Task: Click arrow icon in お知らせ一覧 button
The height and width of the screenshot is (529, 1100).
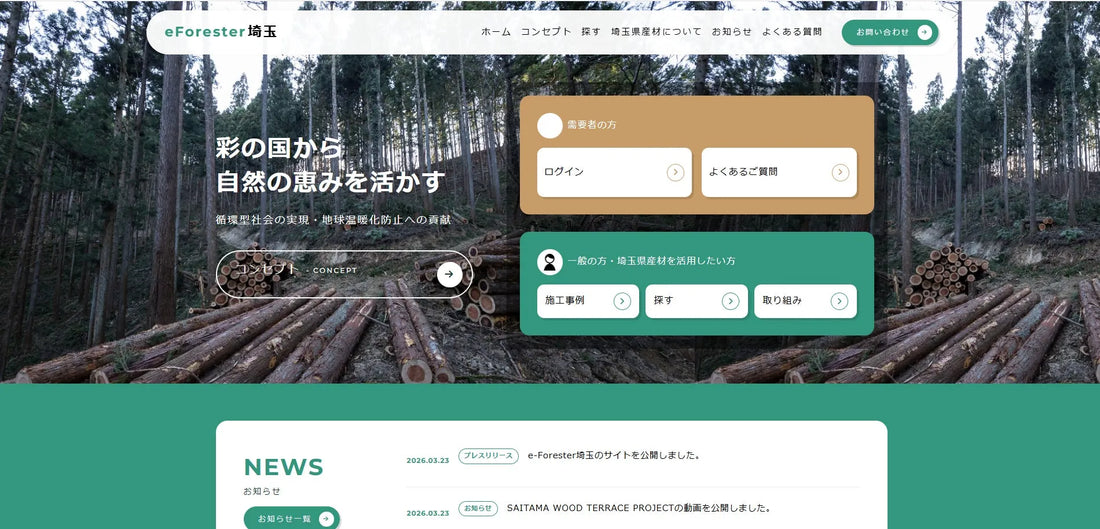Action: pos(326,518)
